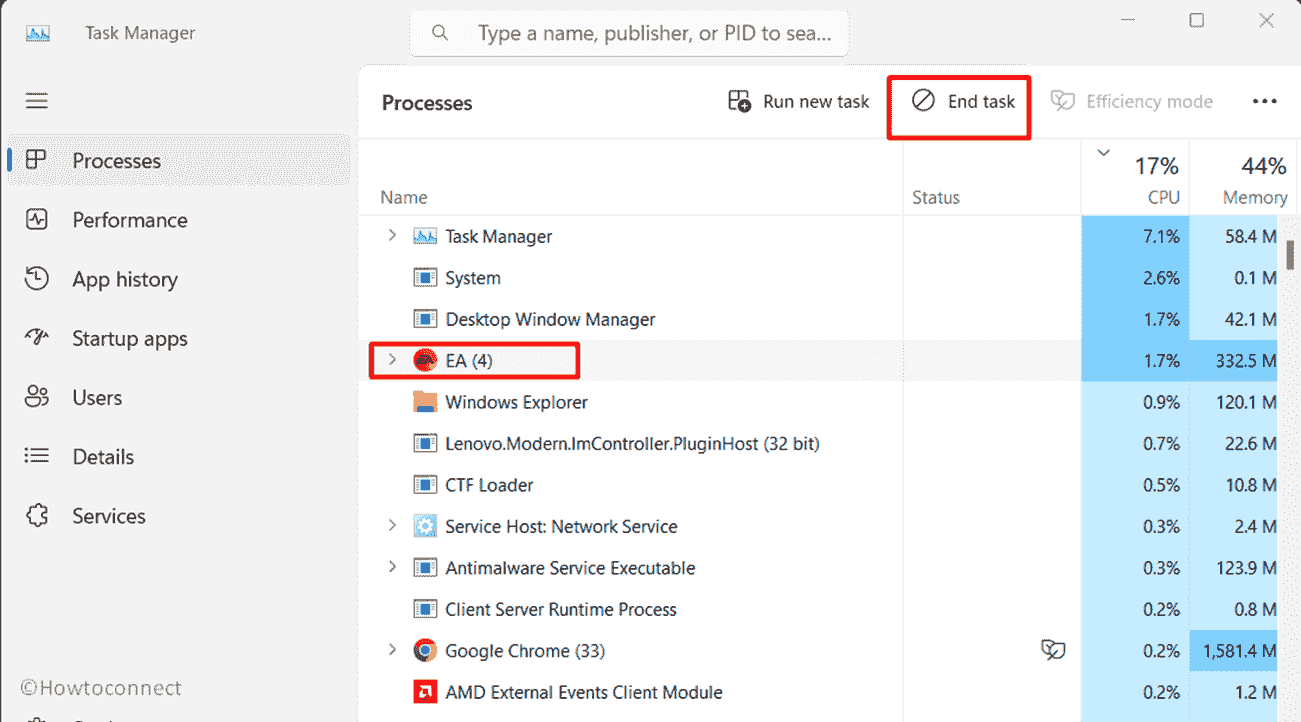This screenshot has width=1301, height=722.
Task: Open the Services page
Action: [179, 516]
